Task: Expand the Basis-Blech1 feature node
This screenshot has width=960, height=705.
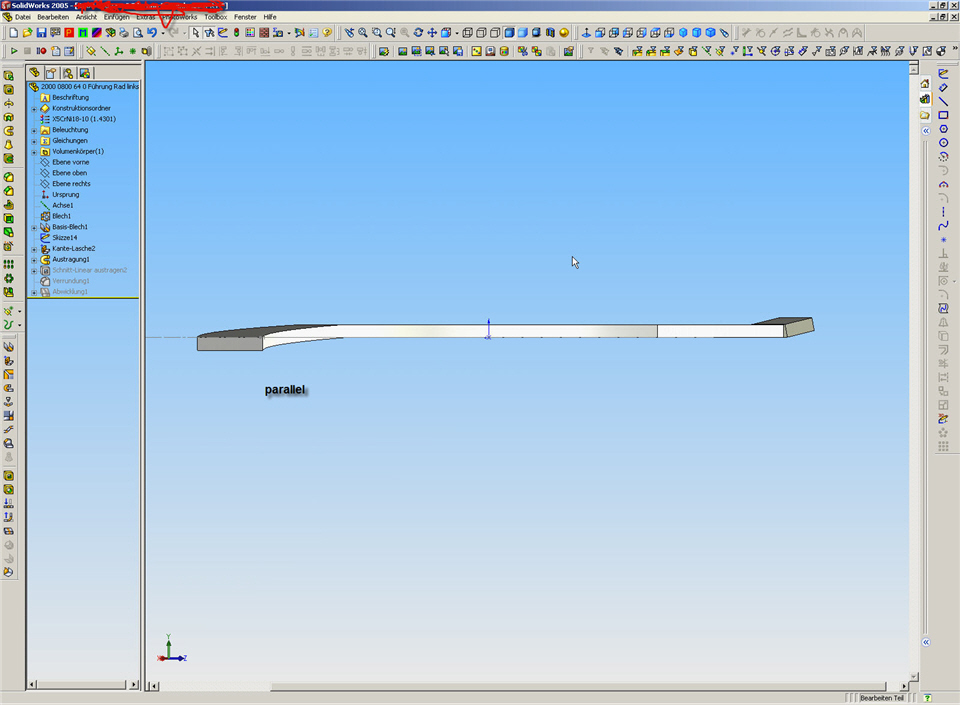Action: (34, 227)
